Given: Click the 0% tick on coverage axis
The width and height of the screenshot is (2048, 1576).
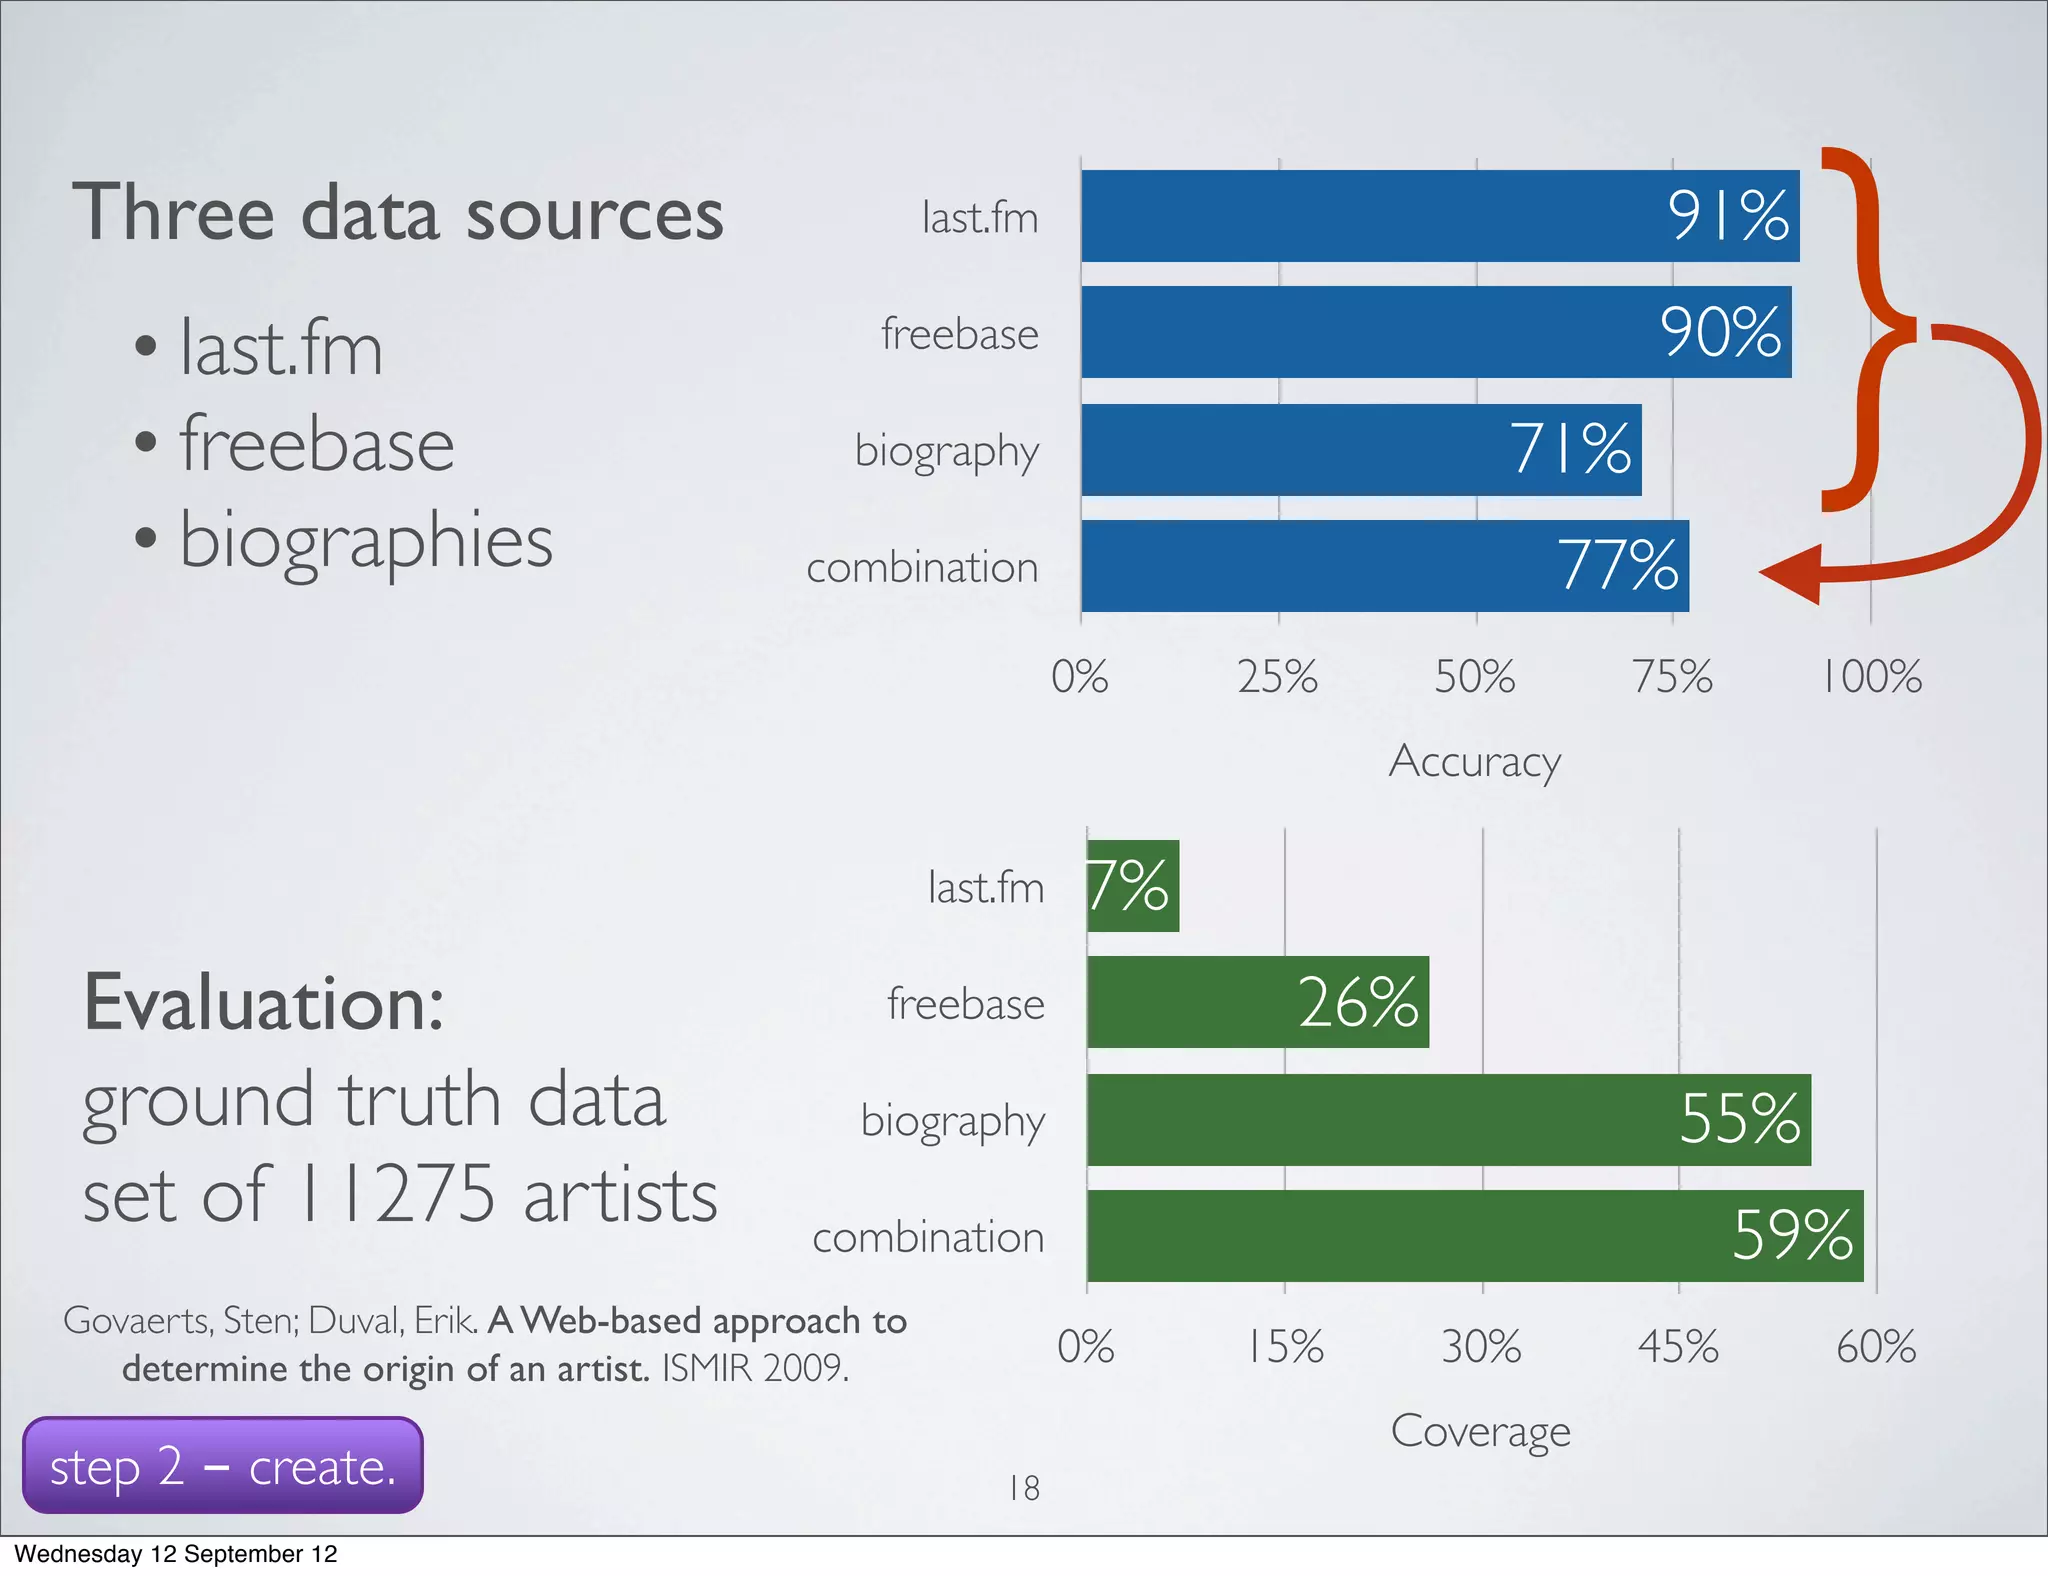Looking at the screenshot, I should click(x=1086, y=1347).
